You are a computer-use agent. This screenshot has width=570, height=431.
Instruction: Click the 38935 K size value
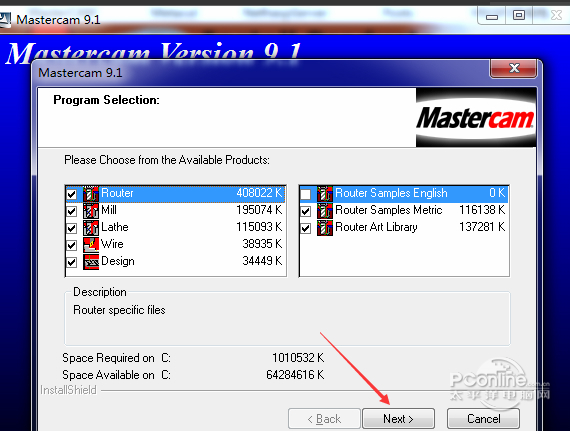coord(262,244)
